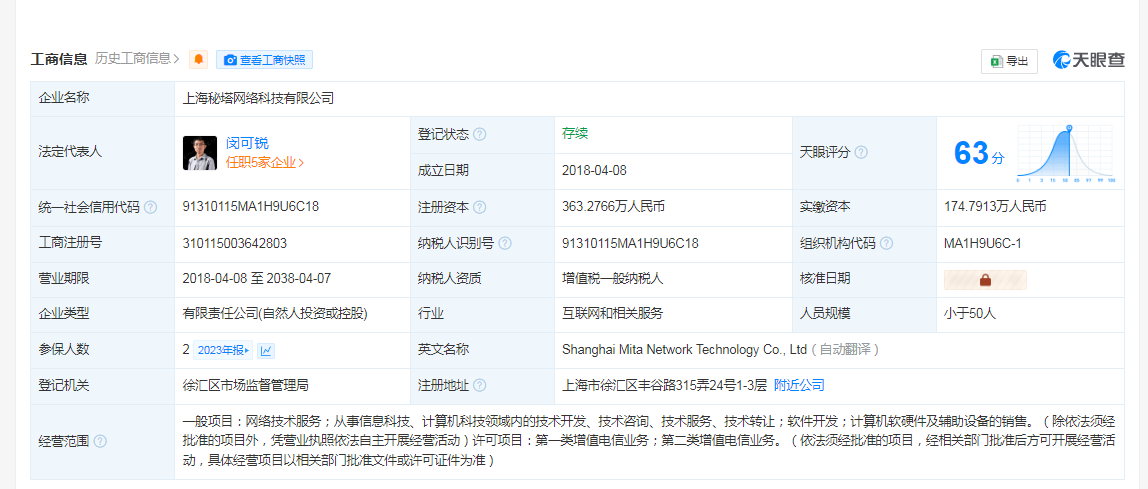
Task: Click legal representative's profile photo
Action: [200, 152]
